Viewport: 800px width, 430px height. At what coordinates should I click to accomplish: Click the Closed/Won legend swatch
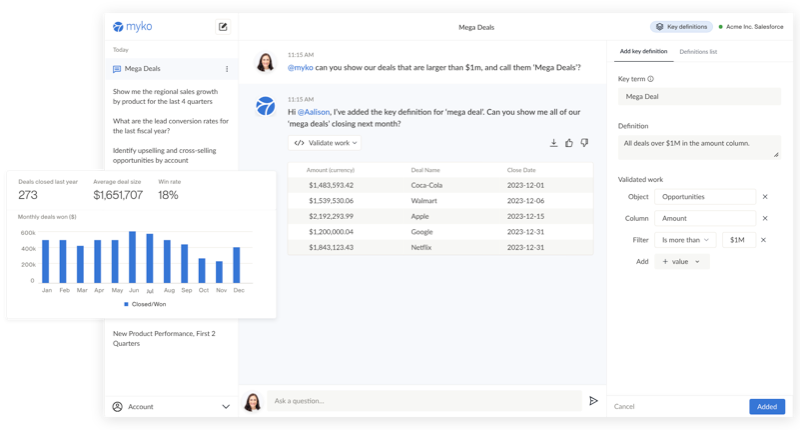(126, 304)
